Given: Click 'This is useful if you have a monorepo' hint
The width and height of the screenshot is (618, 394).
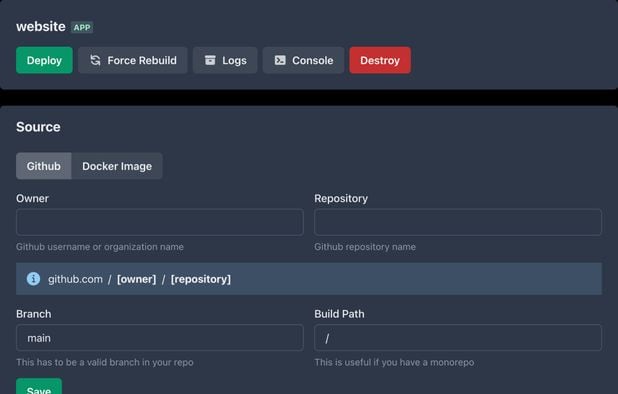Looking at the screenshot, I should point(394,362).
